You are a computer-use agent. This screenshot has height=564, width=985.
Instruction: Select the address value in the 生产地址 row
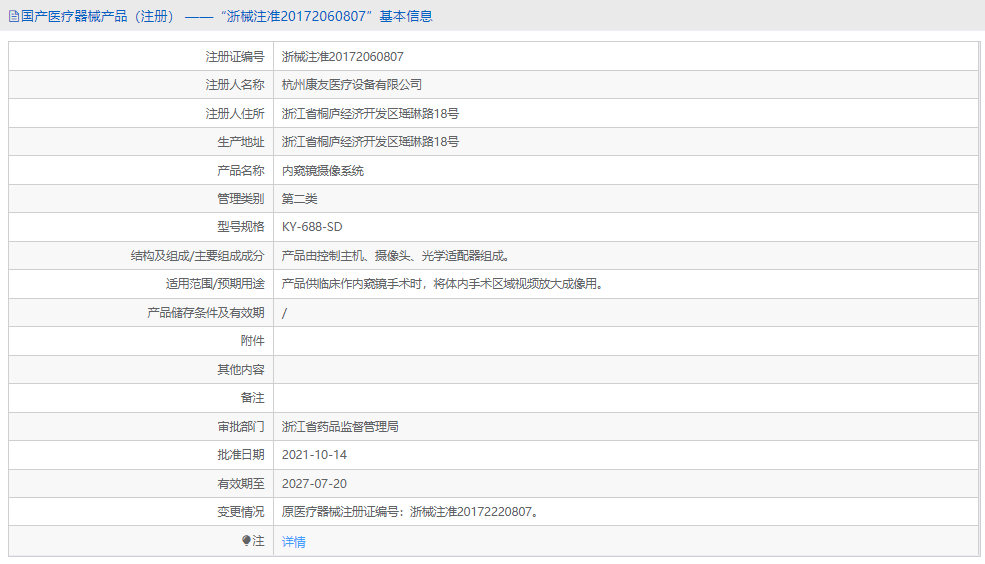[x=370, y=142]
